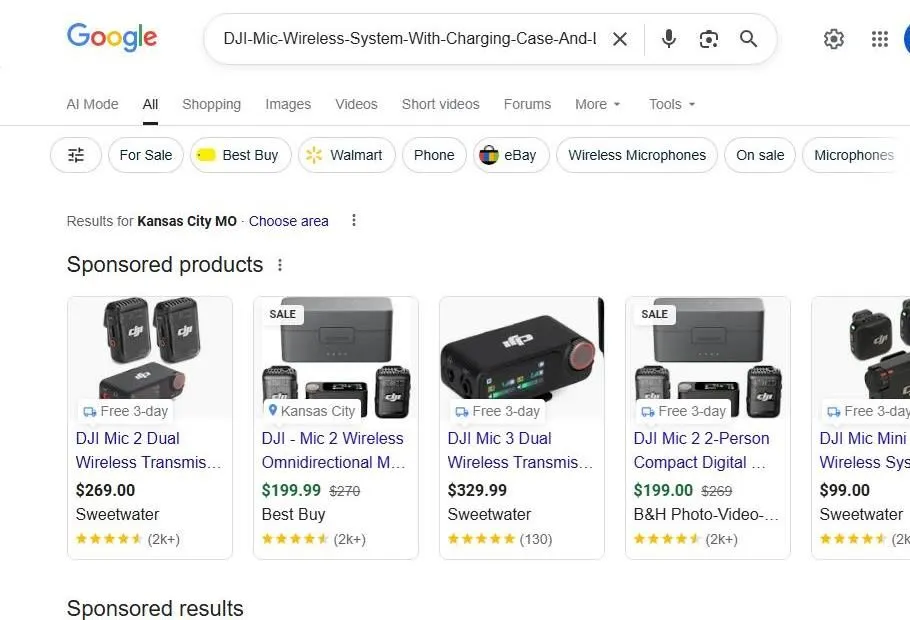The width and height of the screenshot is (910, 620).
Task: Open the three-dot menu beside Choose area
Action: 354,220
